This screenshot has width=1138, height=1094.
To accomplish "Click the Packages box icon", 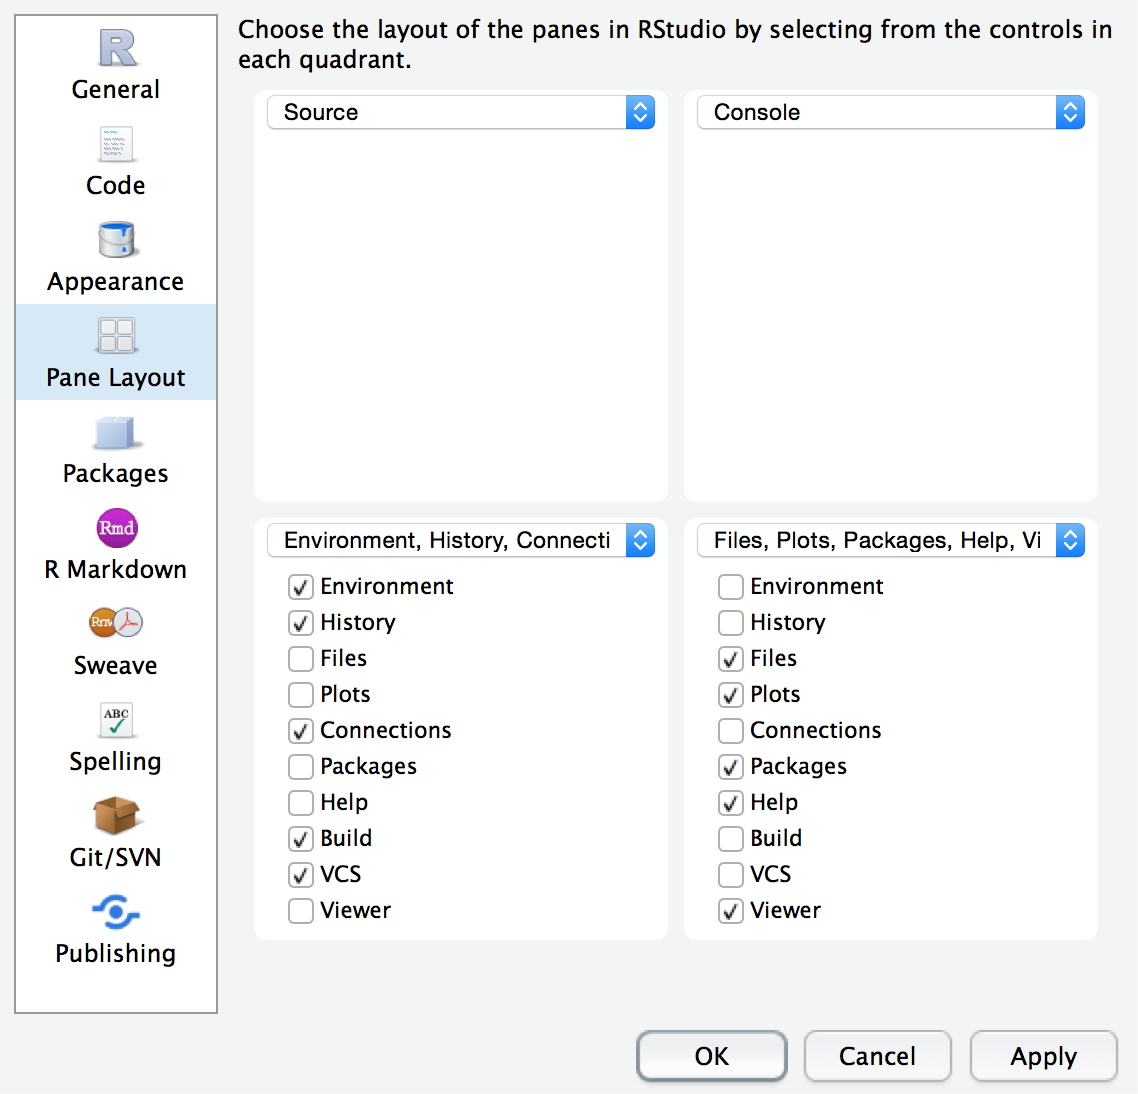I will (117, 433).
